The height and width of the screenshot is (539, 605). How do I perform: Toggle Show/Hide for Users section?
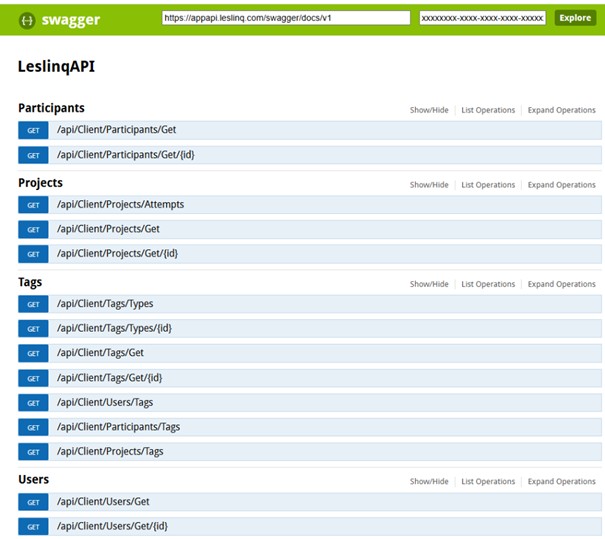429,482
